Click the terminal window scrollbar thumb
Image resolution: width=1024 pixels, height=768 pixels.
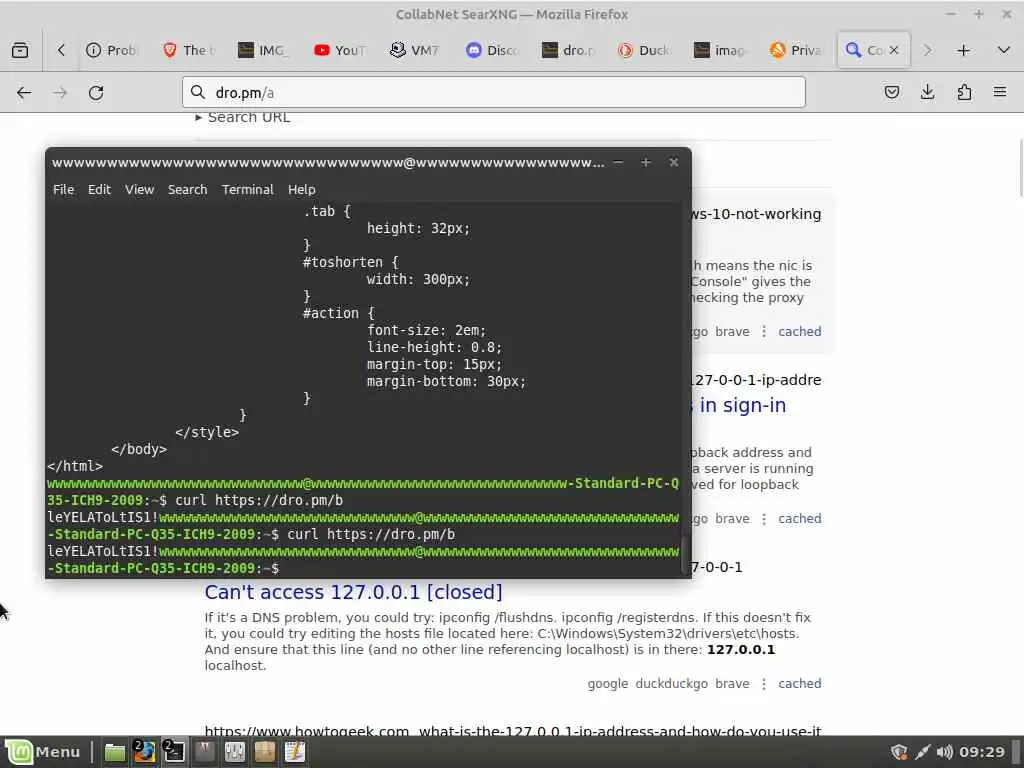(685, 555)
